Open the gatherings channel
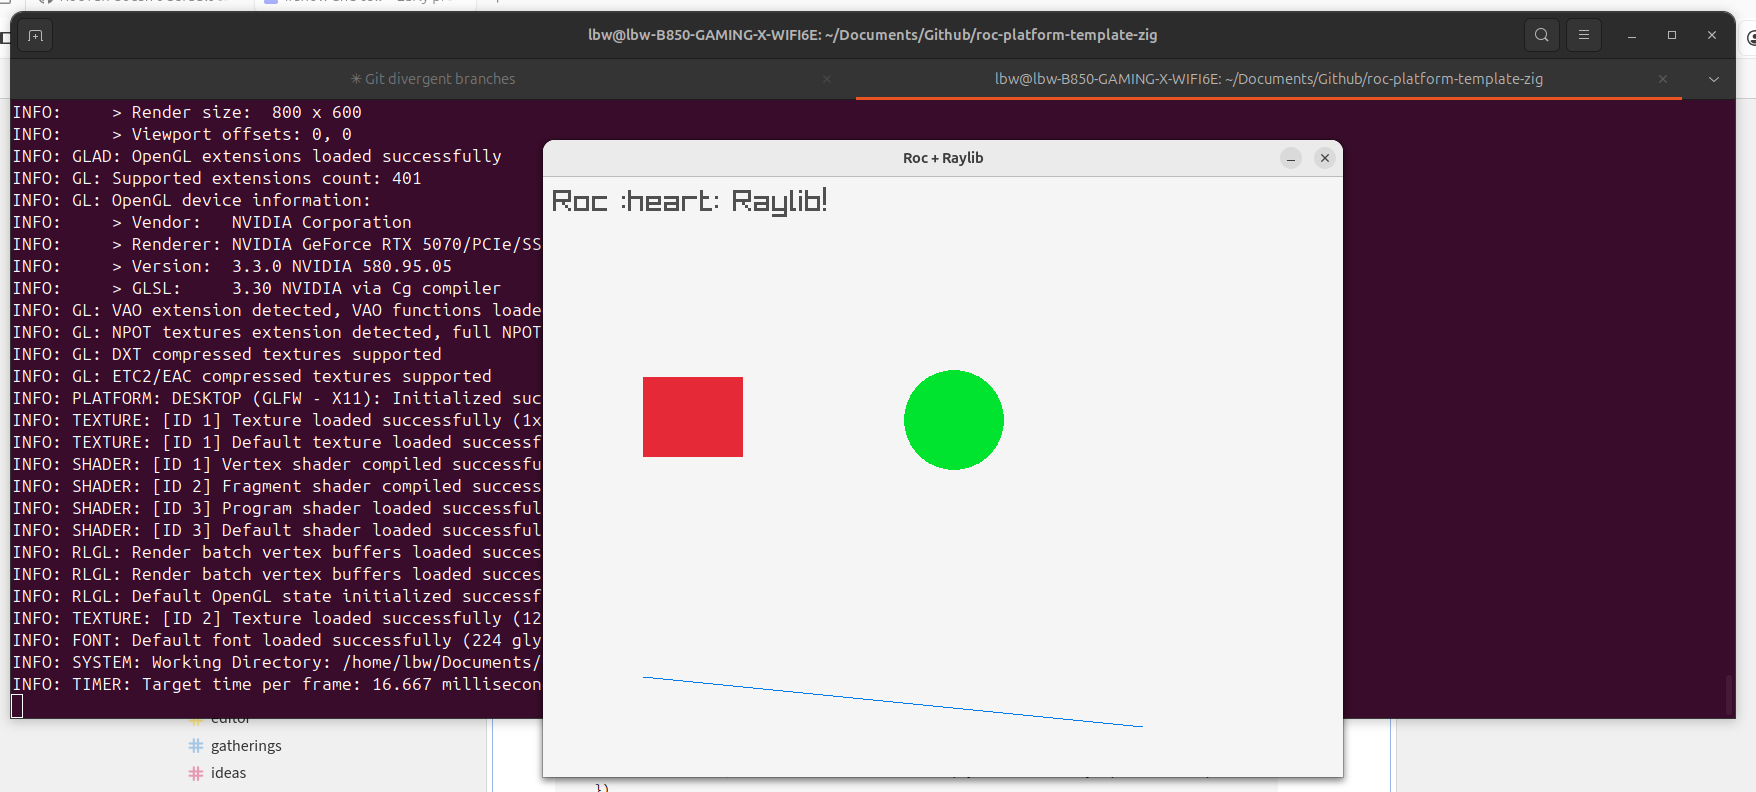Viewport: 1756px width, 792px height. click(x=246, y=746)
